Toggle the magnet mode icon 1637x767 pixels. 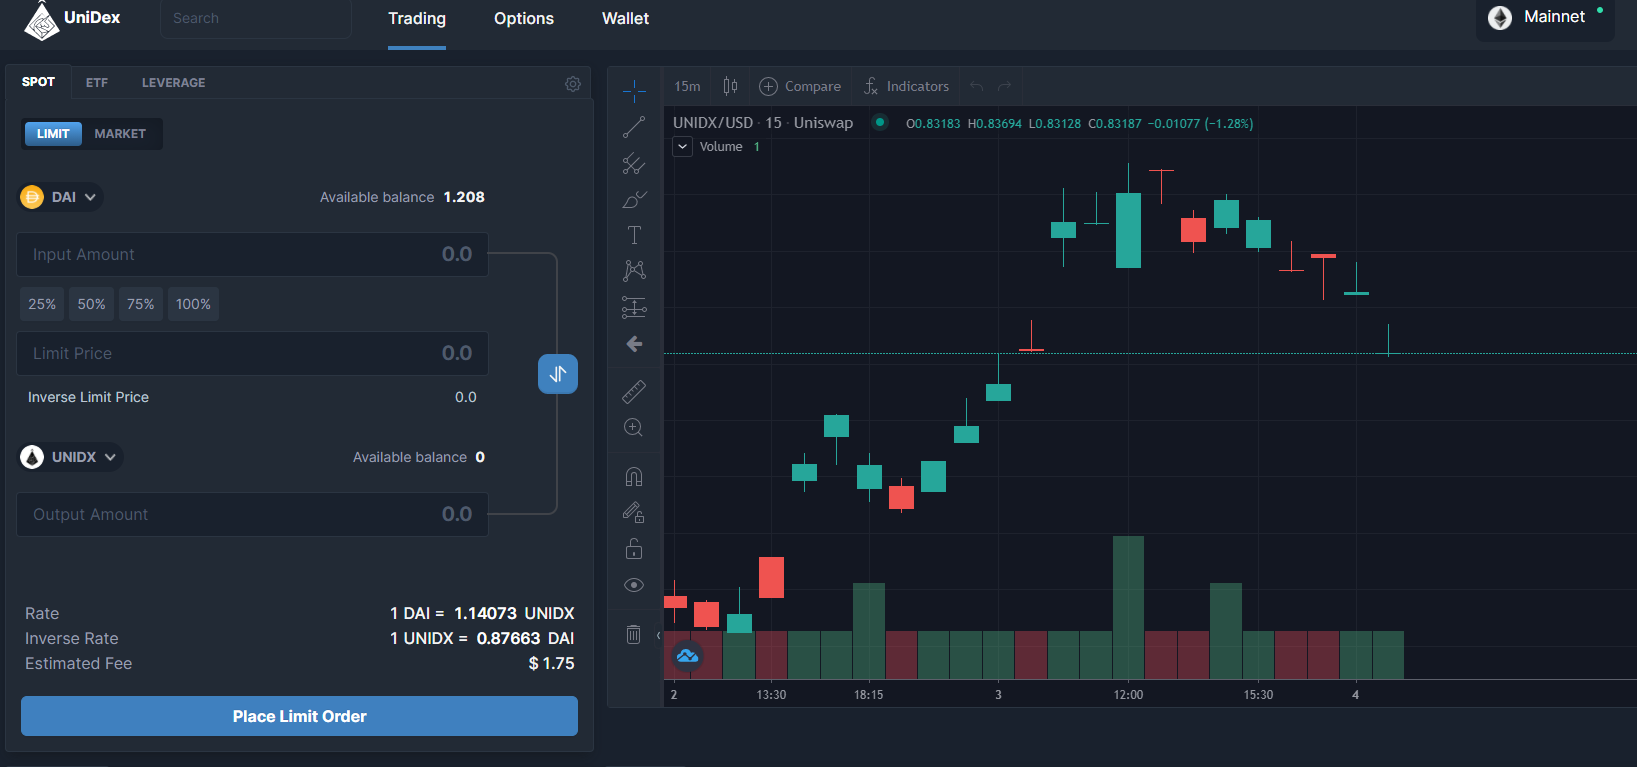pyautogui.click(x=634, y=476)
